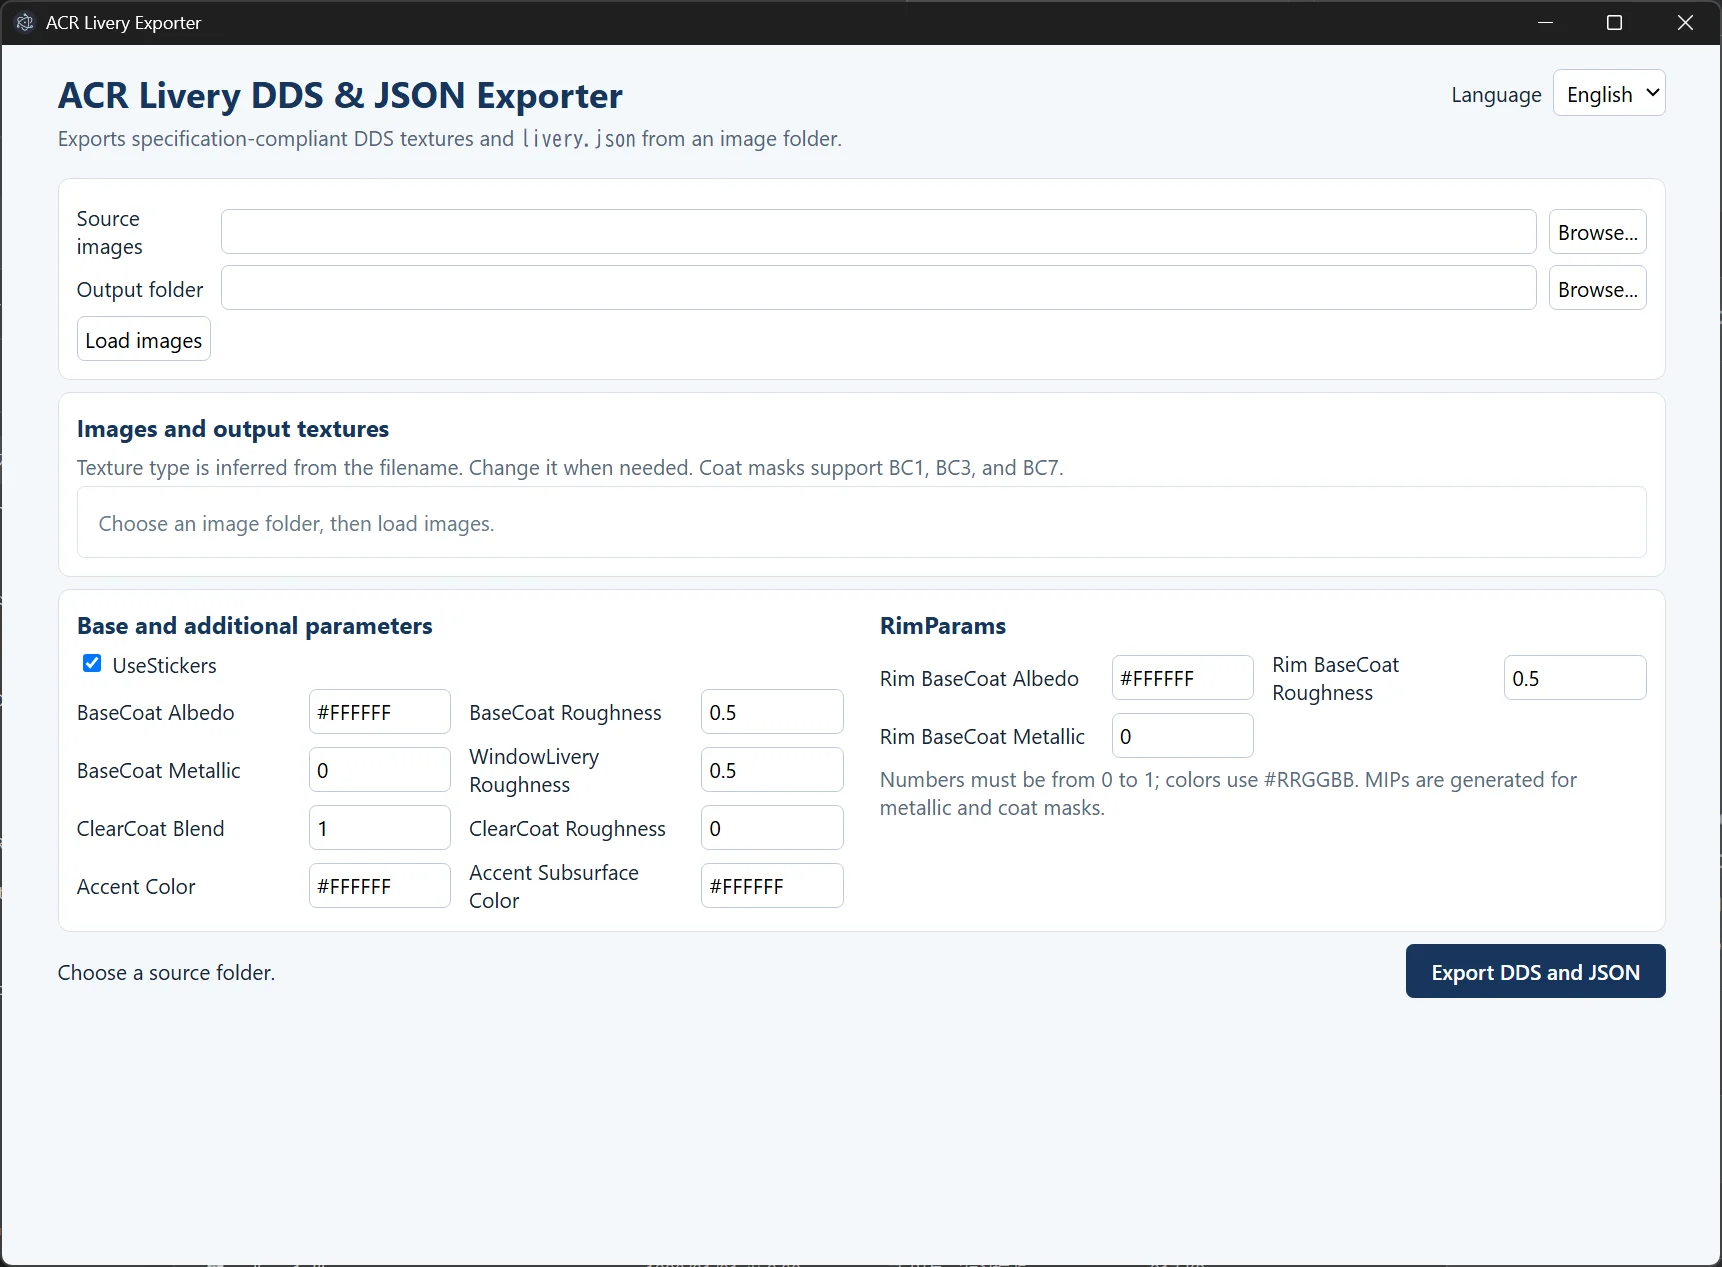Click the Accent Color hex field
The image size is (1722, 1267).
coord(379,886)
